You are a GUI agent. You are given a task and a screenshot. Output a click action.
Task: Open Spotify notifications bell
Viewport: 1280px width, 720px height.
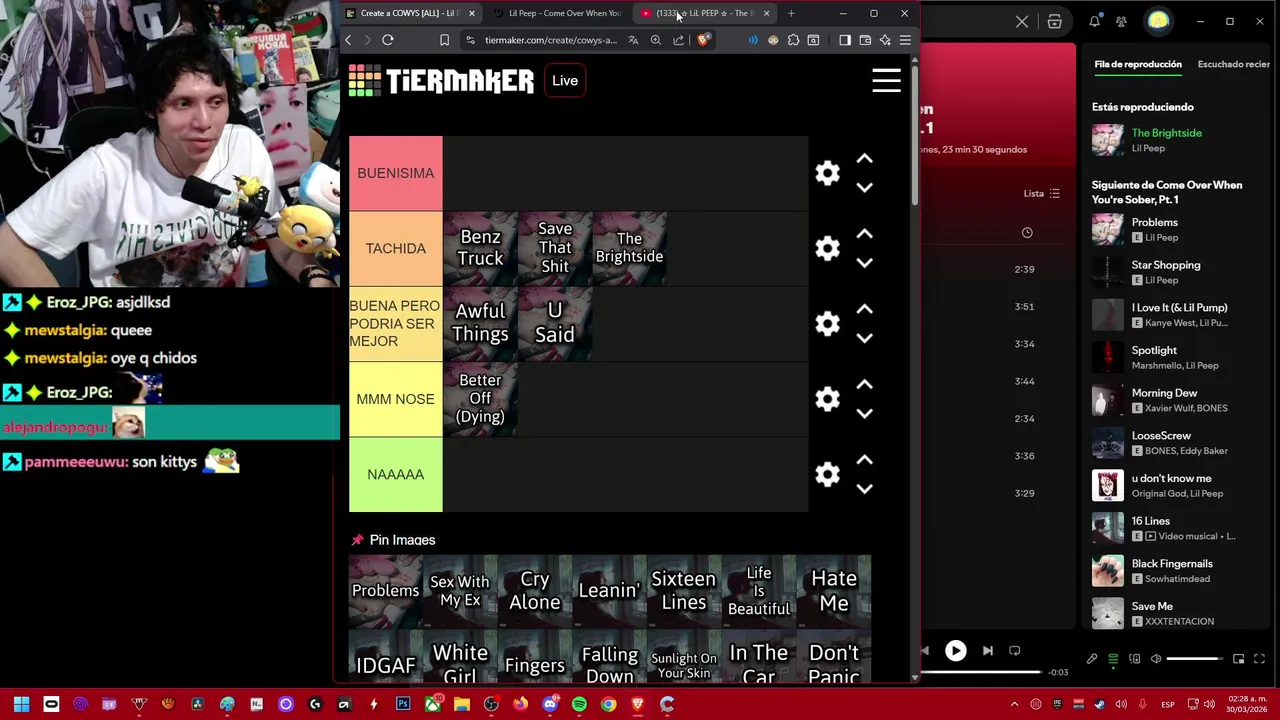pos(1095,21)
